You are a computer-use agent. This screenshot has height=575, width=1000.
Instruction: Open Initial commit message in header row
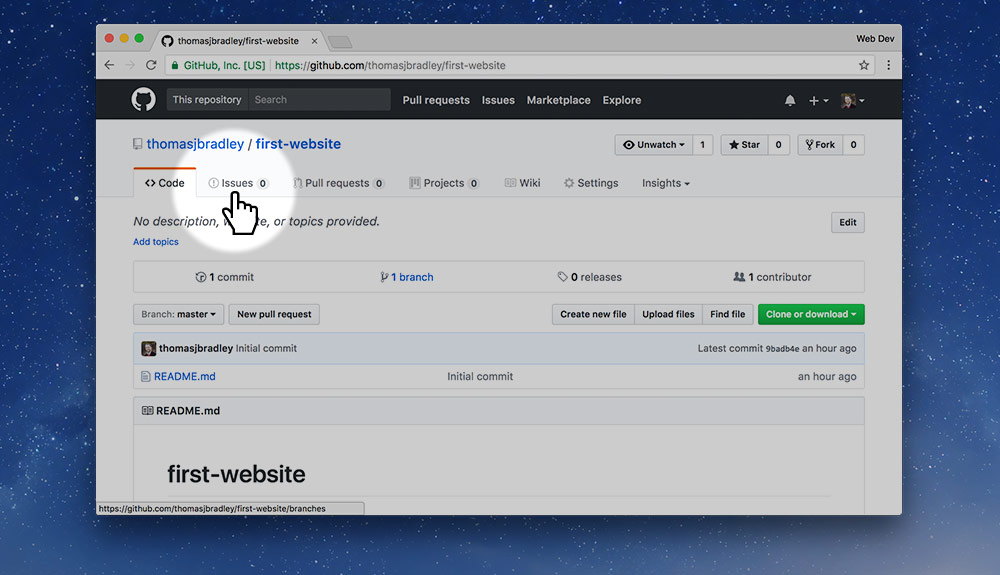[266, 348]
